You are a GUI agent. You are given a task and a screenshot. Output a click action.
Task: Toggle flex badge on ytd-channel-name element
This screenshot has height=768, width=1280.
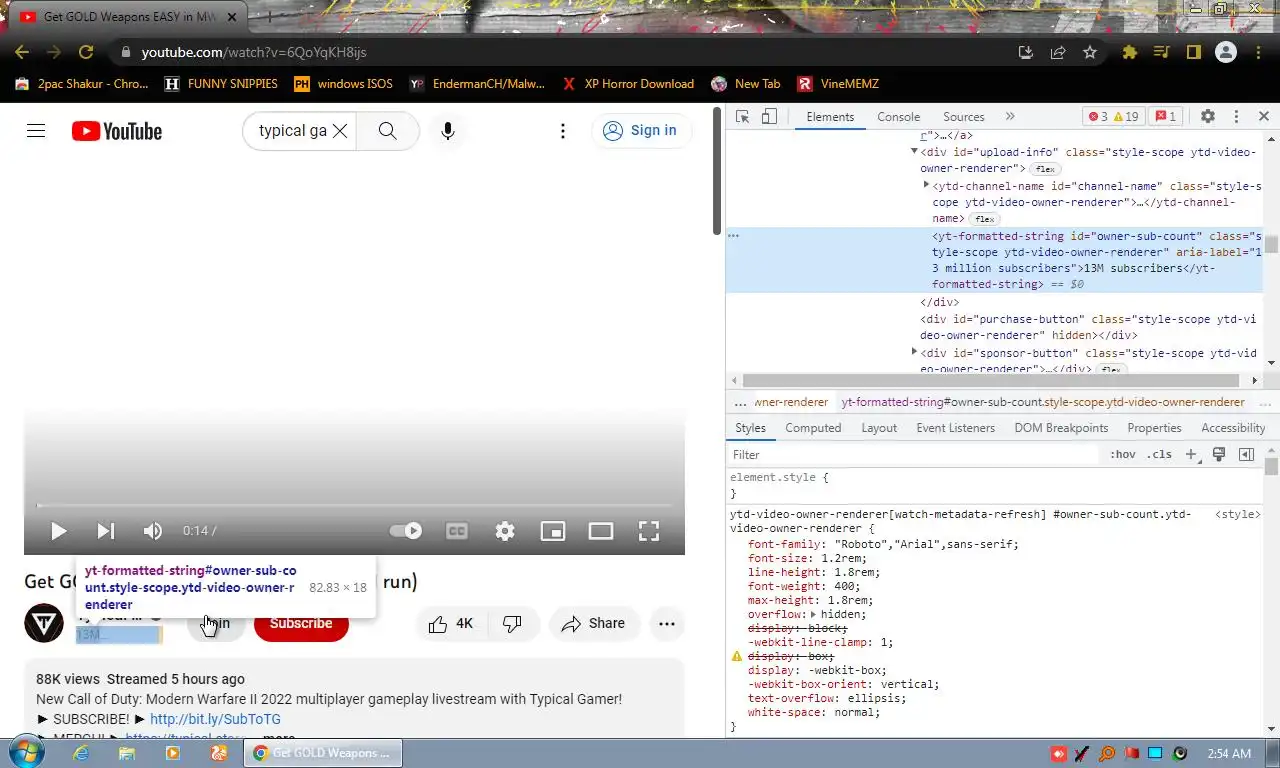click(x=985, y=219)
